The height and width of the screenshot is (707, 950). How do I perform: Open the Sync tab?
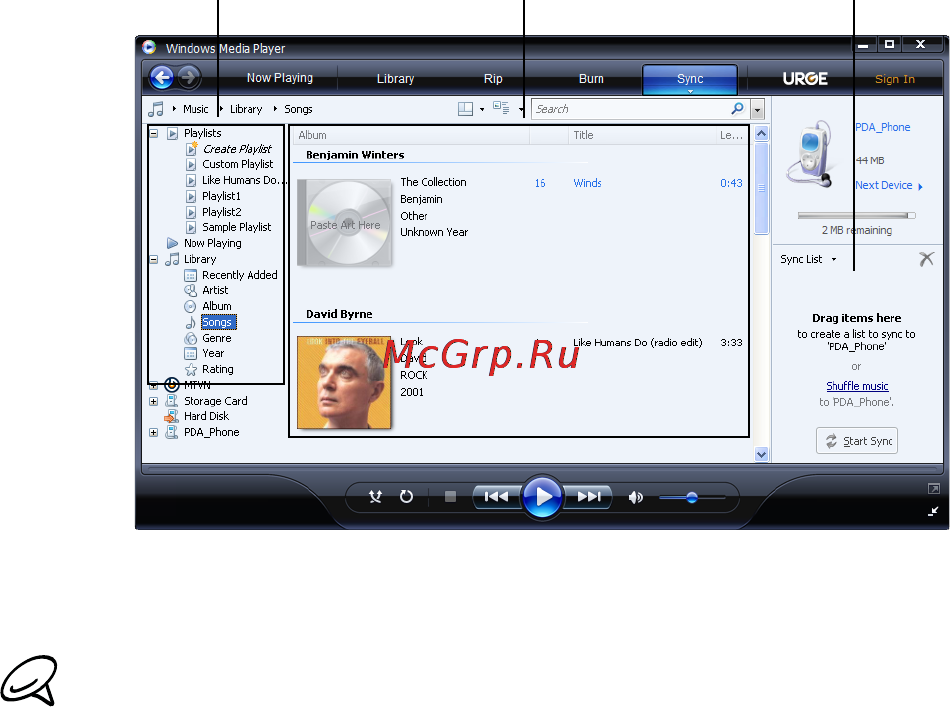point(690,79)
